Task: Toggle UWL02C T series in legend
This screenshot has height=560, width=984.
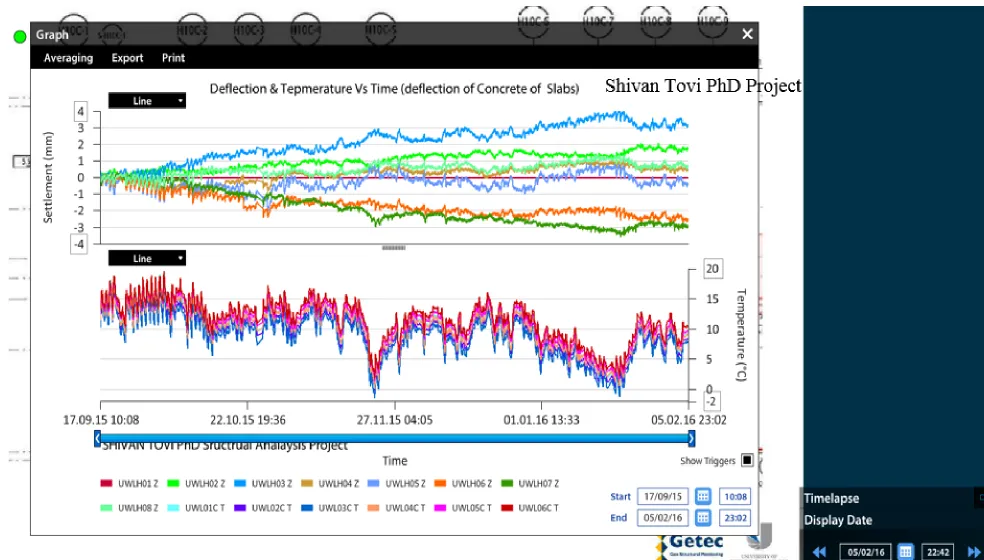Action: [263, 507]
